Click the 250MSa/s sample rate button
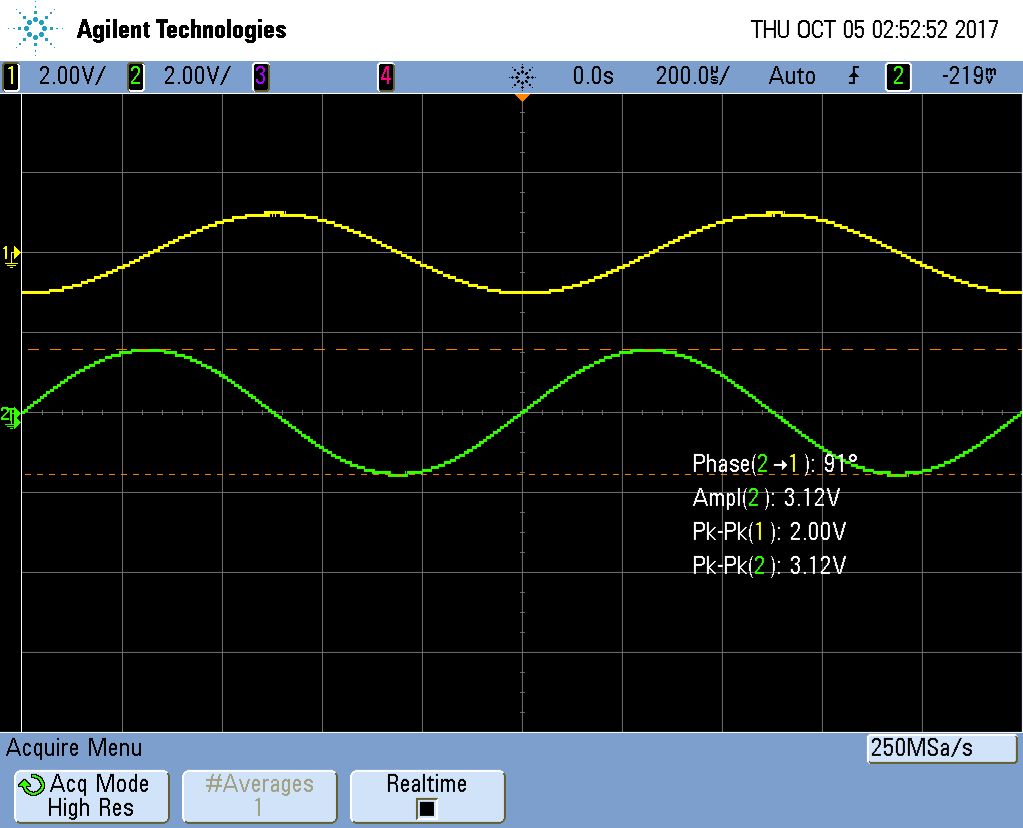Image resolution: width=1023 pixels, height=828 pixels. (x=940, y=748)
